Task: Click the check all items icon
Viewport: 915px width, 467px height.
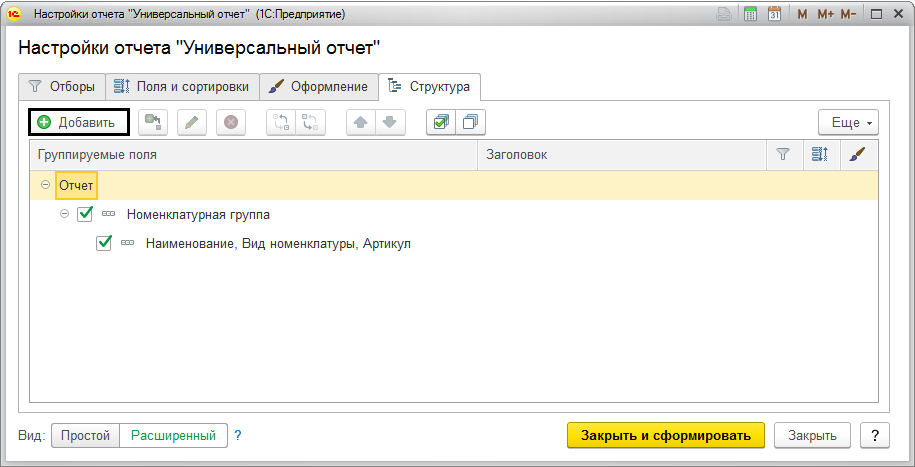Action: point(441,122)
